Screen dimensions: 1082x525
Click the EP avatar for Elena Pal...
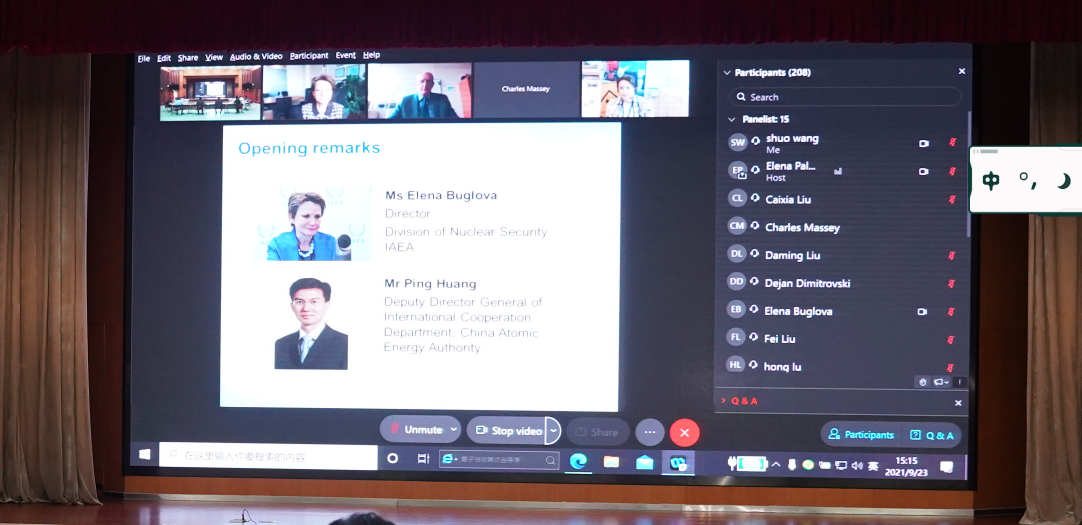point(738,170)
